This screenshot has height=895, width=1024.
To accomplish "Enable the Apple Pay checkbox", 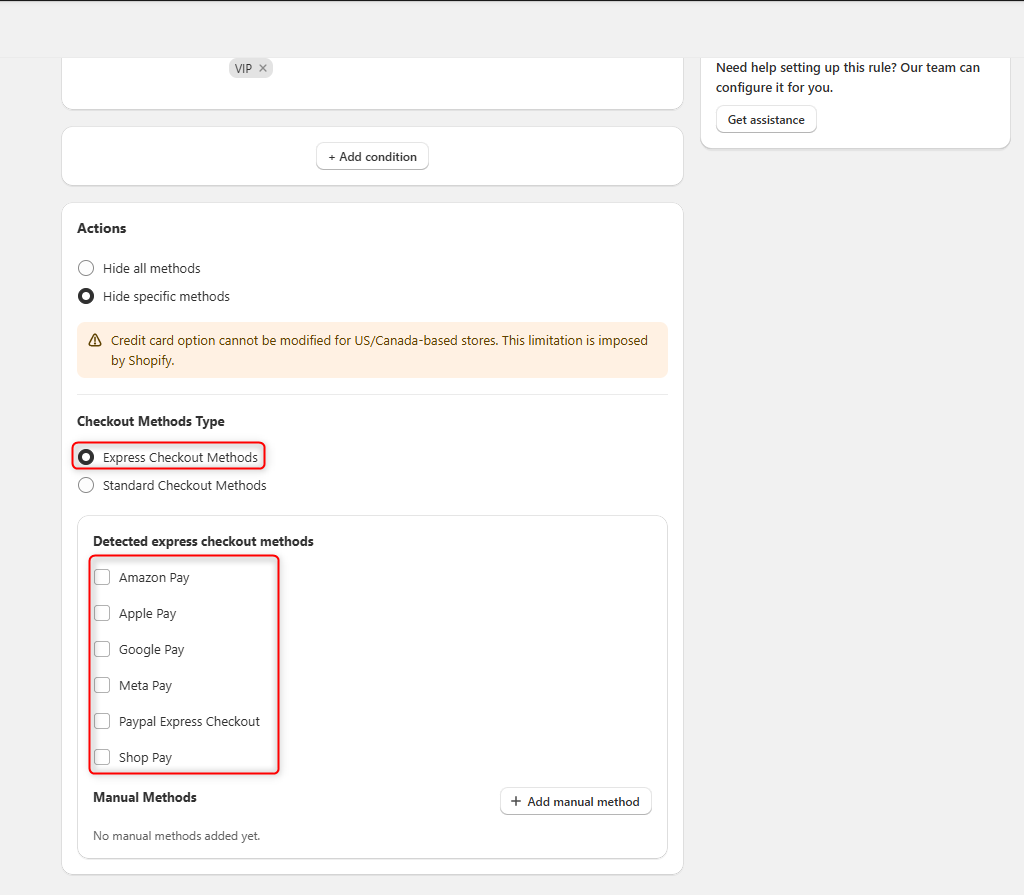I will click(x=102, y=613).
